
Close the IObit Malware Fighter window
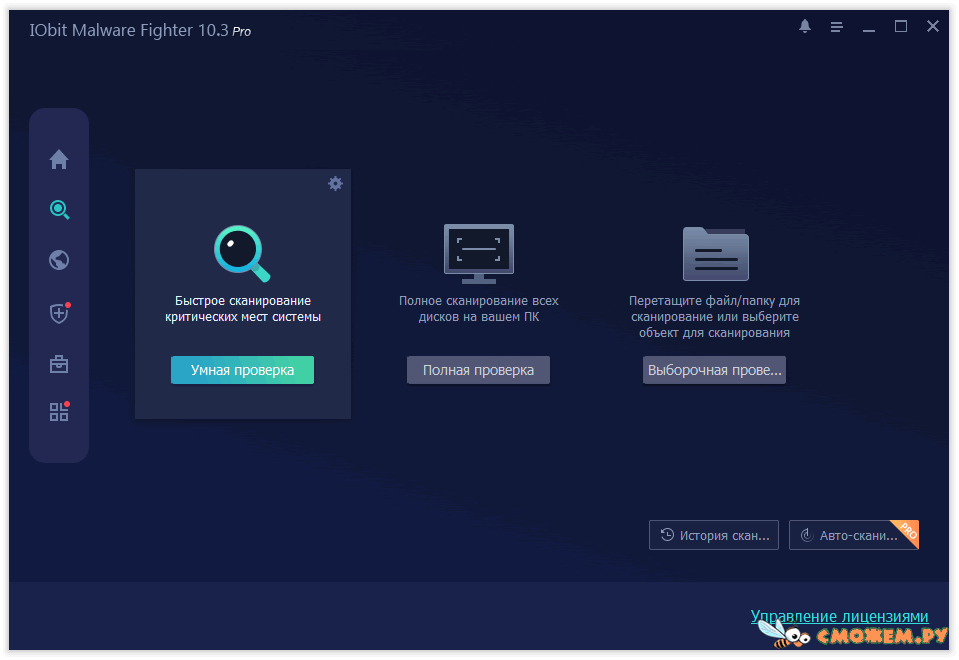click(933, 26)
